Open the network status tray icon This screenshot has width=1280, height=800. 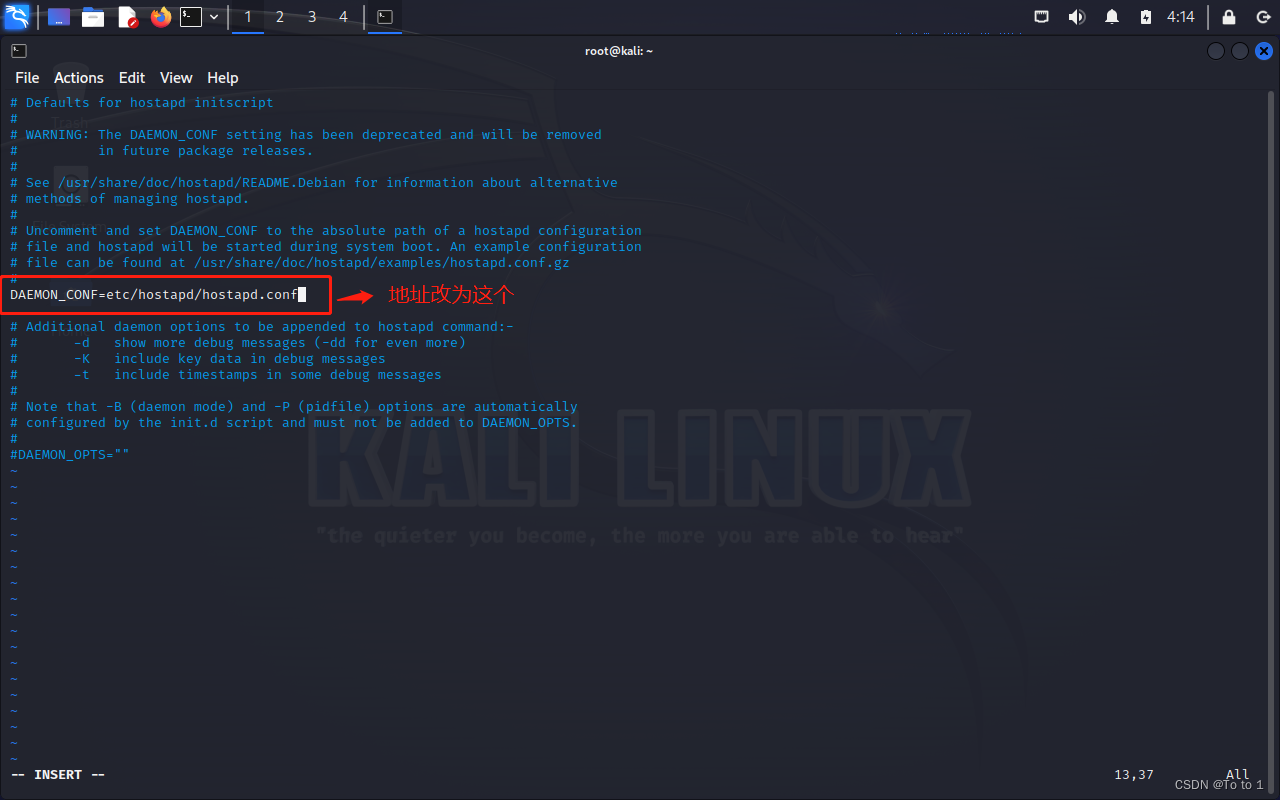point(1041,16)
